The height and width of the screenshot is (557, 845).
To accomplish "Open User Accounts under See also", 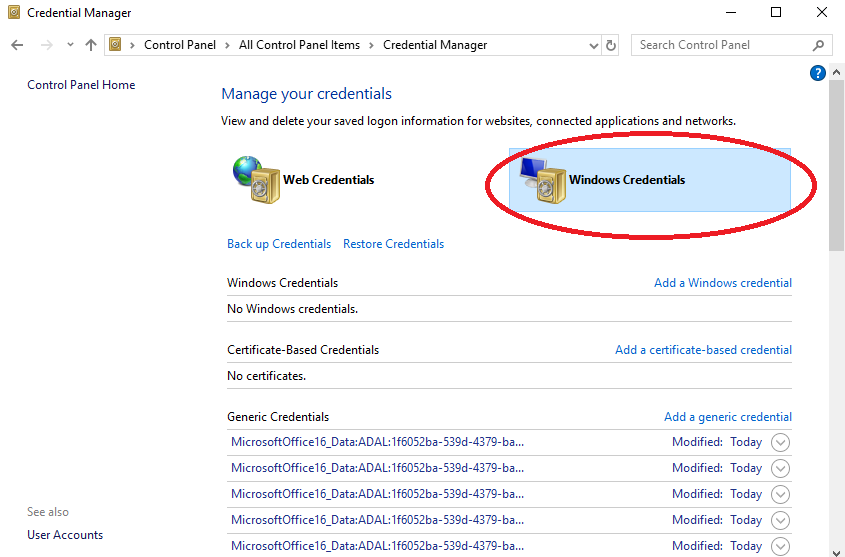I will pyautogui.click(x=65, y=535).
